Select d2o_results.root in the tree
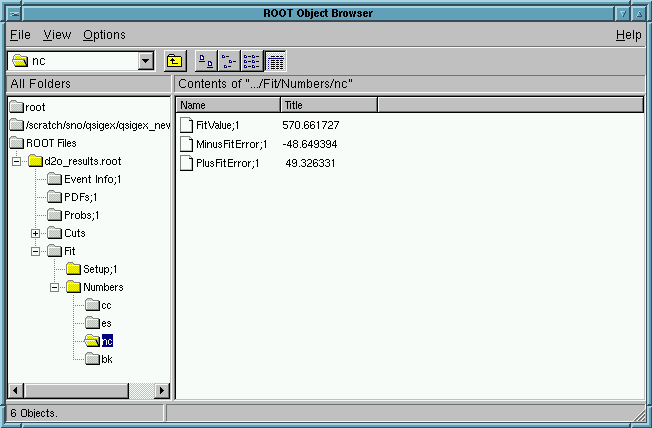 75,161
